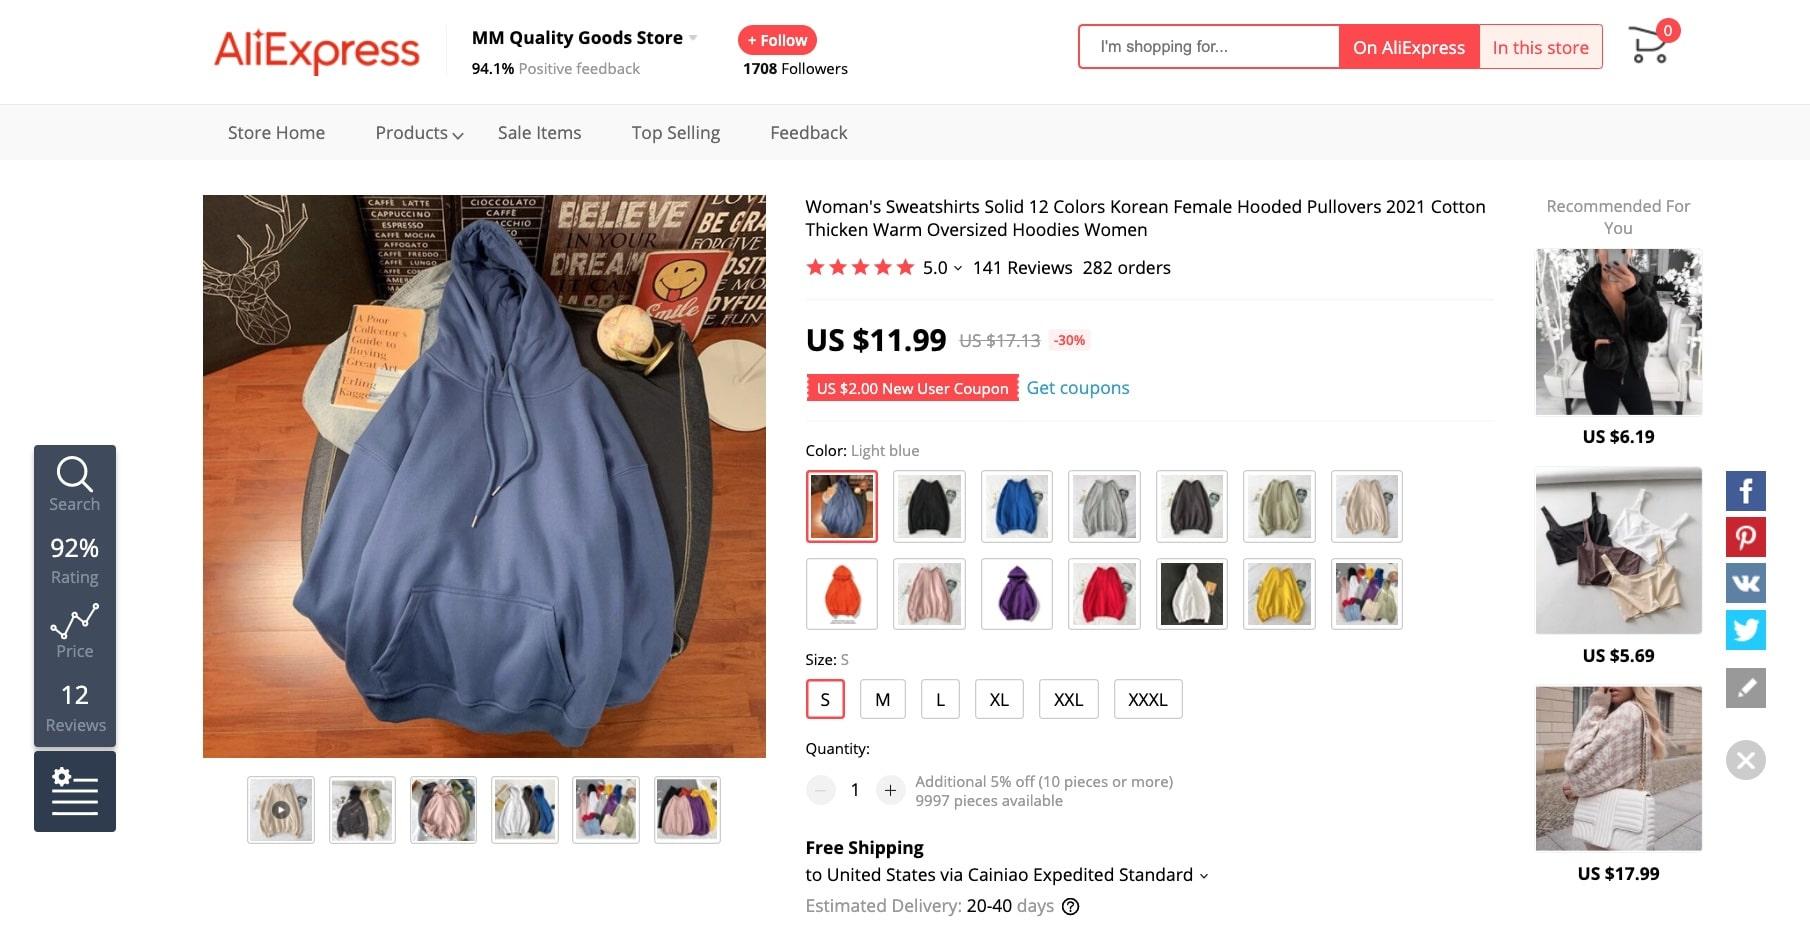1810x926 pixels.
Task: Go to the Feedback tab
Action: click(x=808, y=133)
